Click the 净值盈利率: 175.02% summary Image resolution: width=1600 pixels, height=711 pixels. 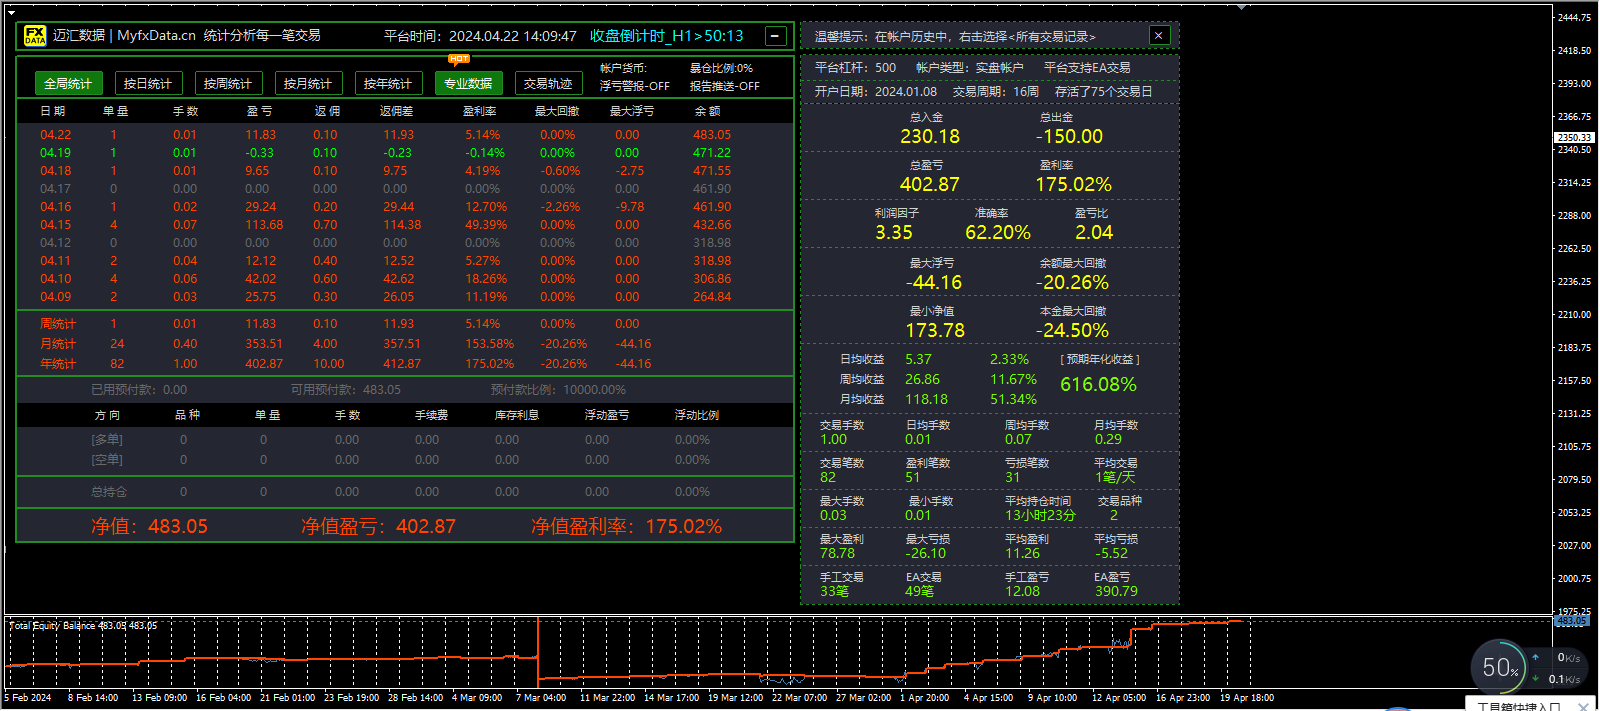pyautogui.click(x=626, y=526)
